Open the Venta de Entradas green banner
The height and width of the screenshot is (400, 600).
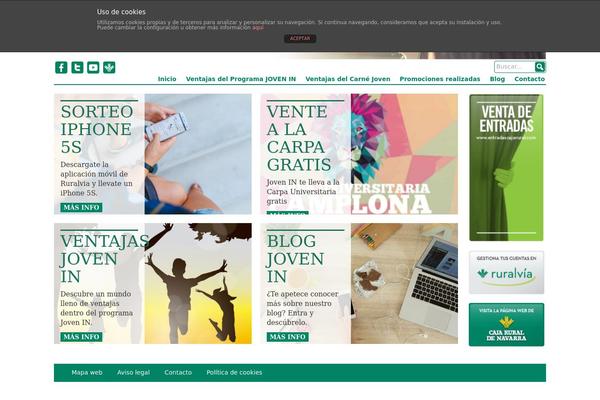point(506,168)
